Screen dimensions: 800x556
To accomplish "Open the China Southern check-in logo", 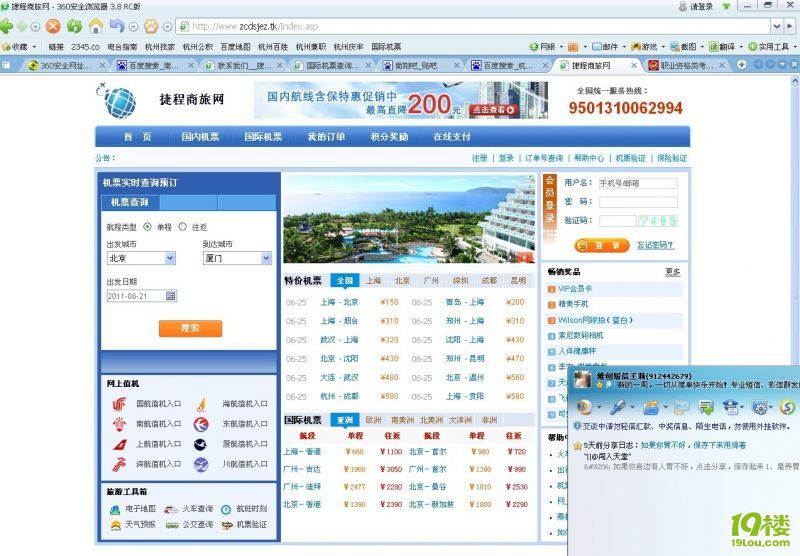I will tap(119, 424).
